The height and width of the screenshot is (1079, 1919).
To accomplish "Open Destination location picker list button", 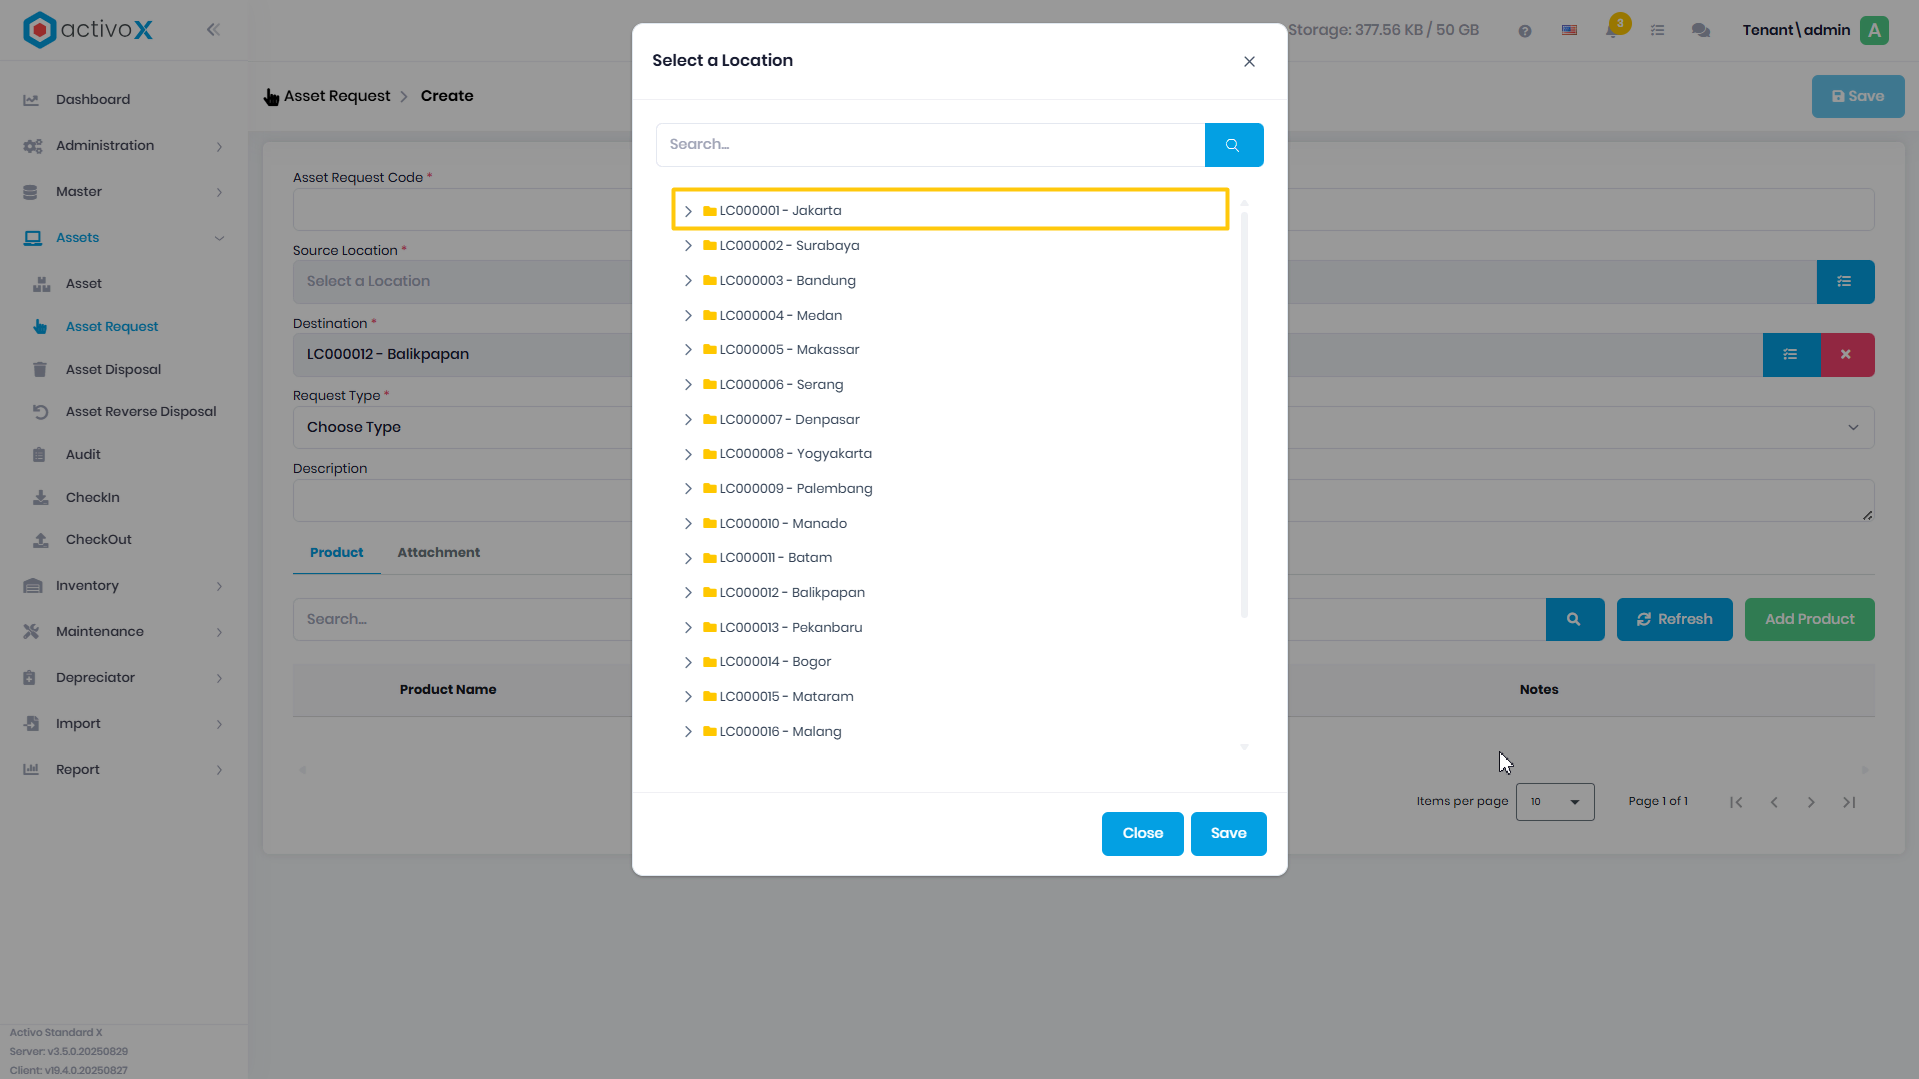I will pos(1791,355).
